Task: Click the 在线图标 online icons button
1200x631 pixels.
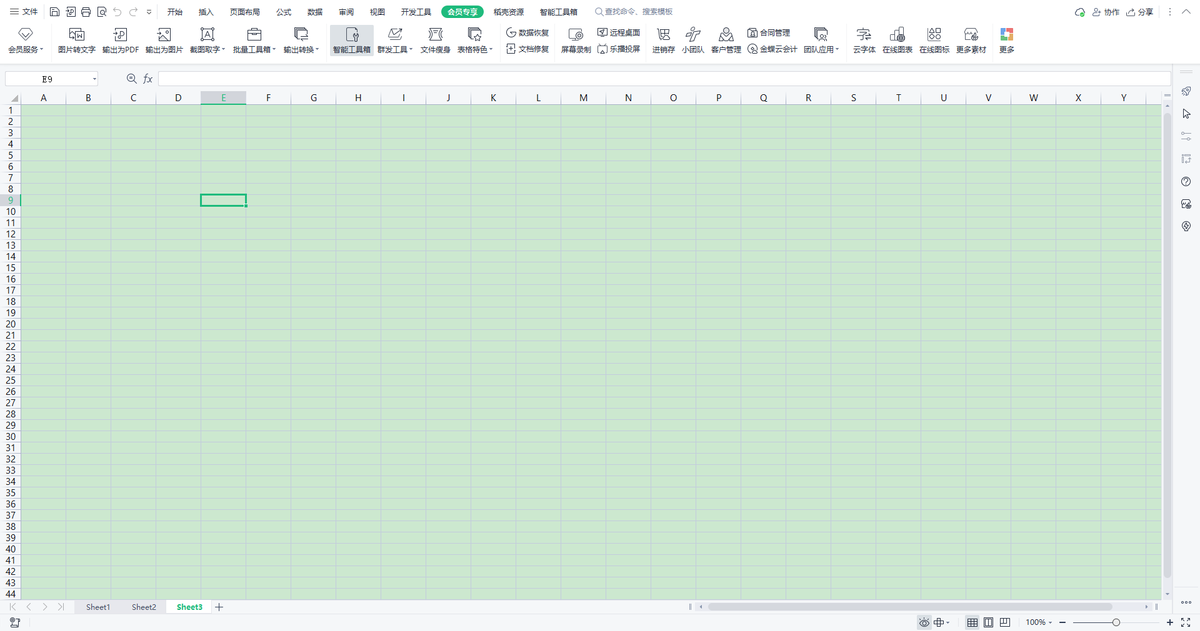Action: pyautogui.click(x=934, y=40)
